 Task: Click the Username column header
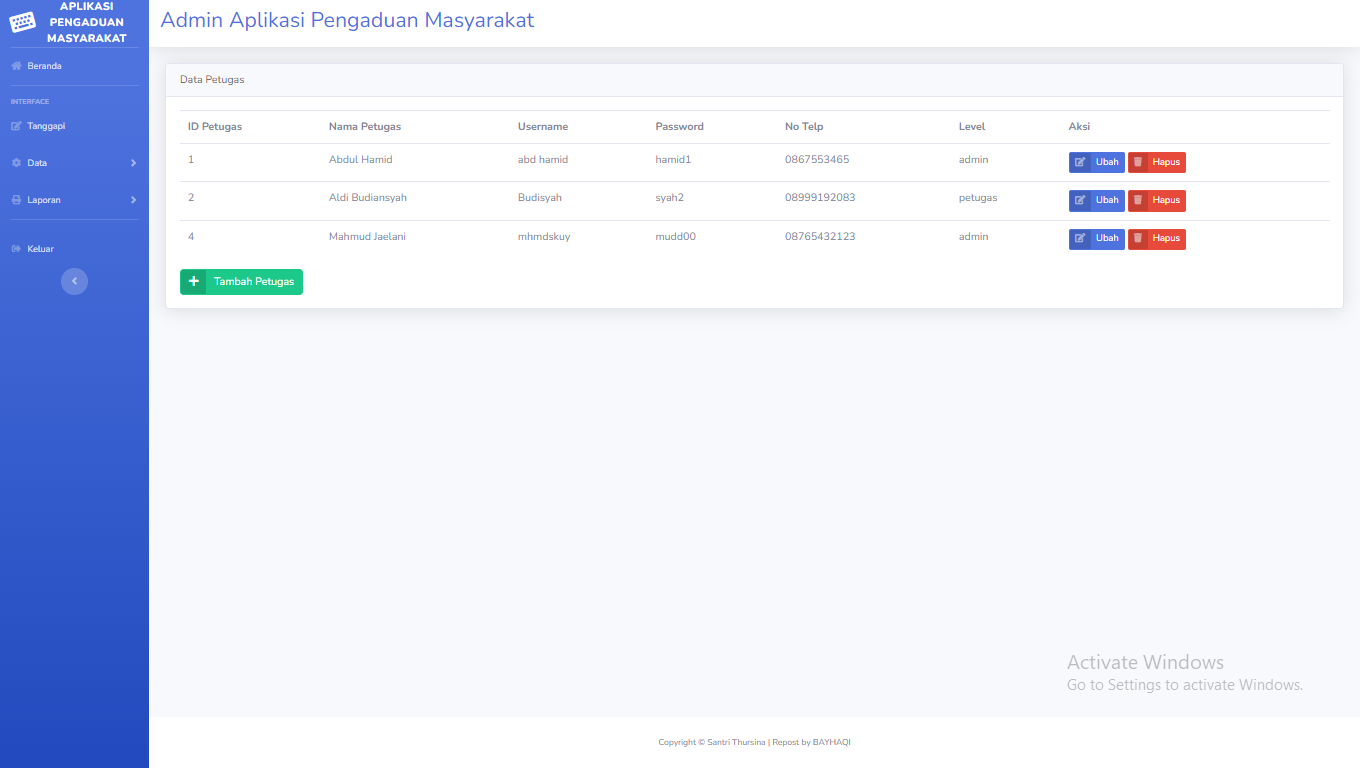(x=543, y=127)
